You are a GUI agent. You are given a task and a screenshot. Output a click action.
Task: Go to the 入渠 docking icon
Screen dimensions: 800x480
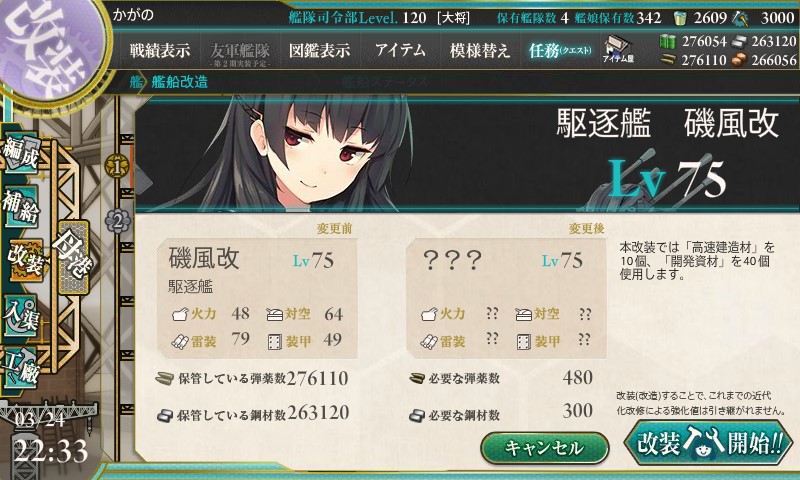[21, 315]
